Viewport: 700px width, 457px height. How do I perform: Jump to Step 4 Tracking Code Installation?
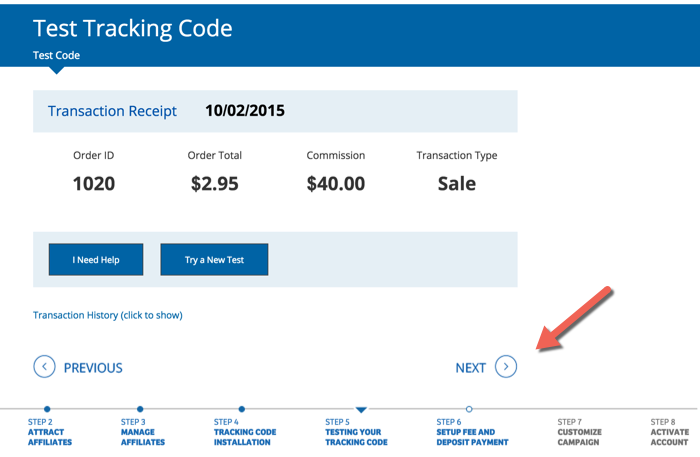(245, 432)
